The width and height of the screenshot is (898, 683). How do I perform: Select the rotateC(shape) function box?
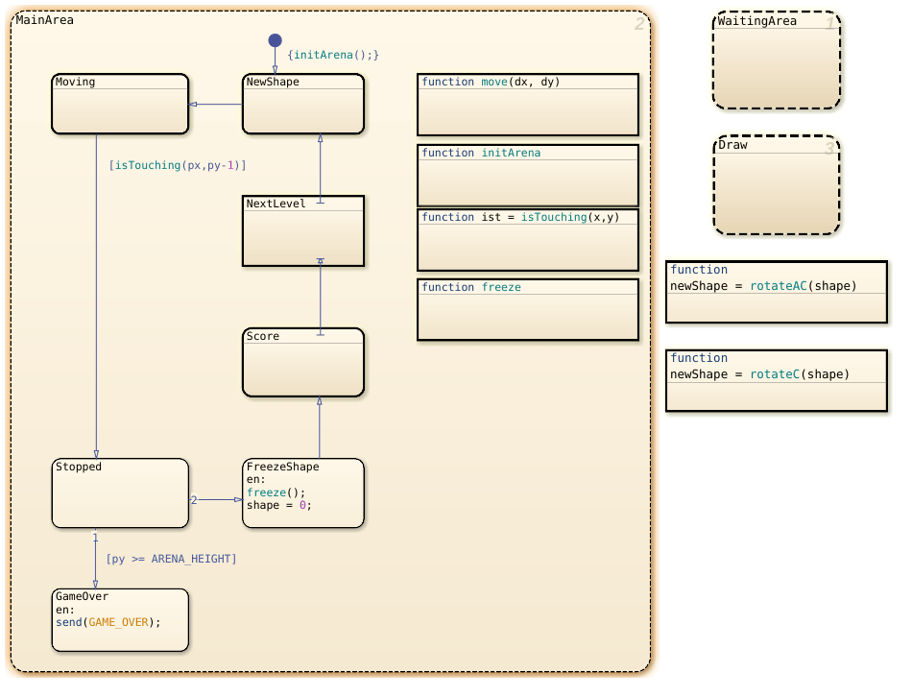coord(776,381)
